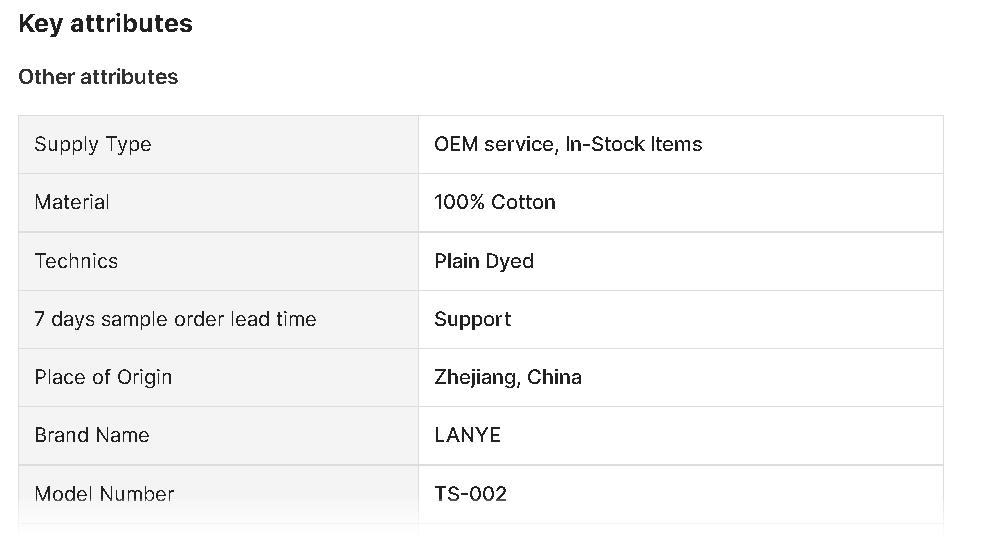Click the Plain Dyed value

(484, 262)
